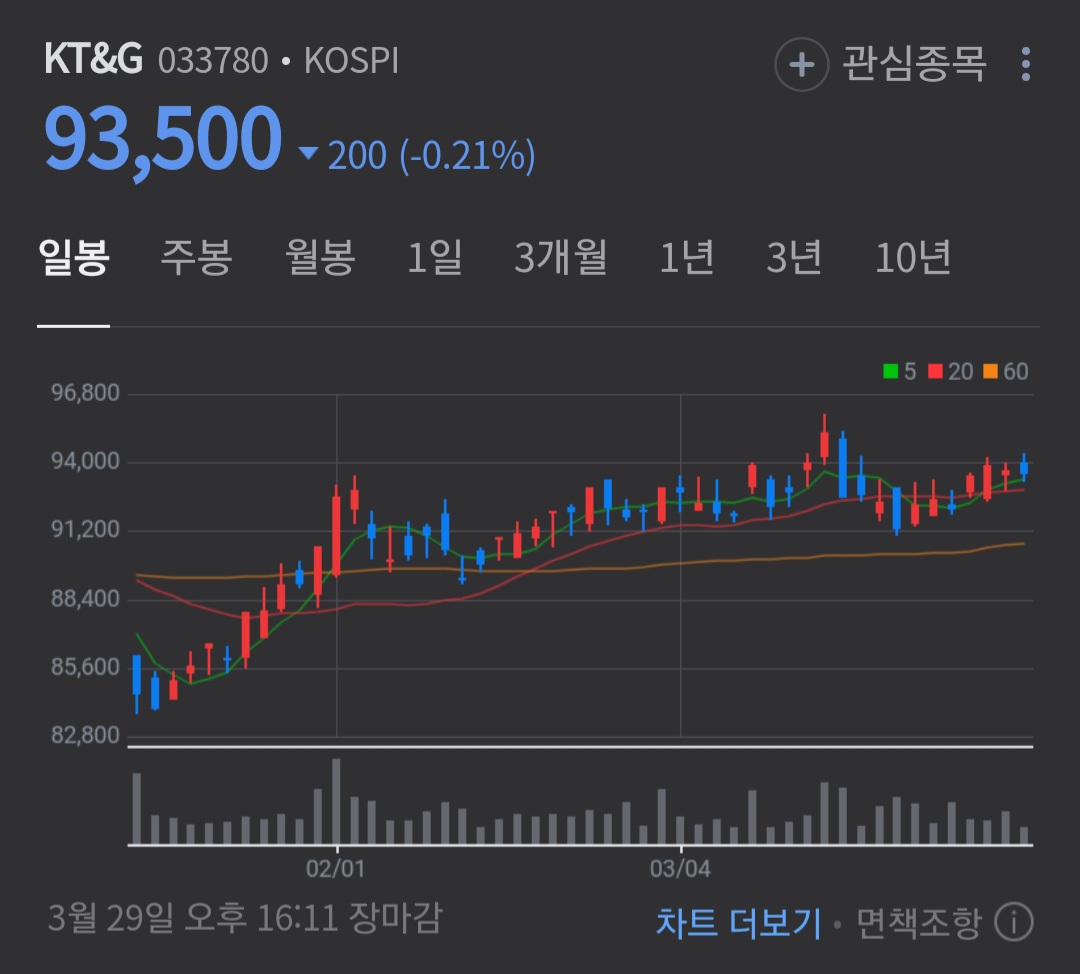
Task: Select the 3년 chart range tab
Action: point(794,258)
